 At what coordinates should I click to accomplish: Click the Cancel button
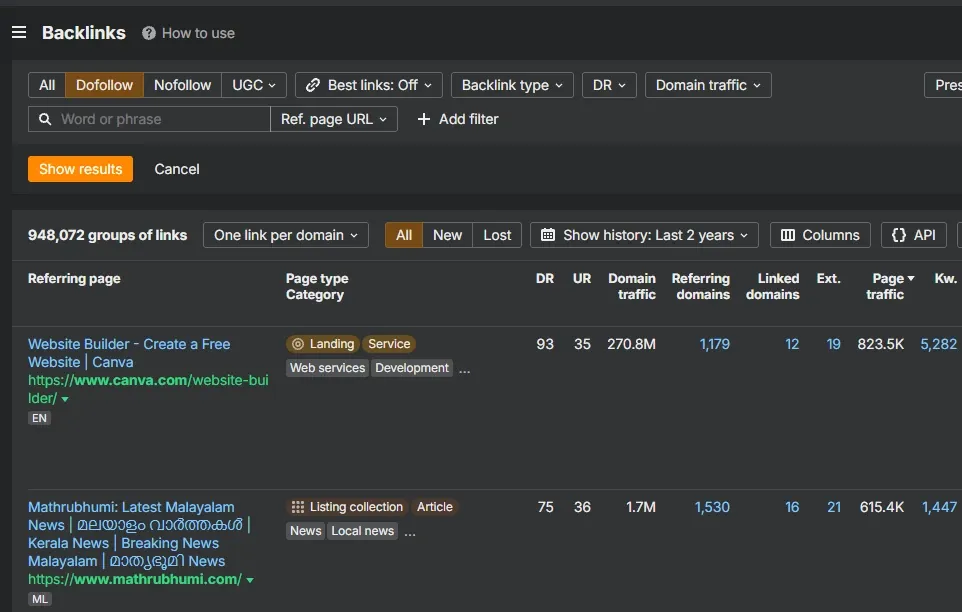pyautogui.click(x=177, y=169)
